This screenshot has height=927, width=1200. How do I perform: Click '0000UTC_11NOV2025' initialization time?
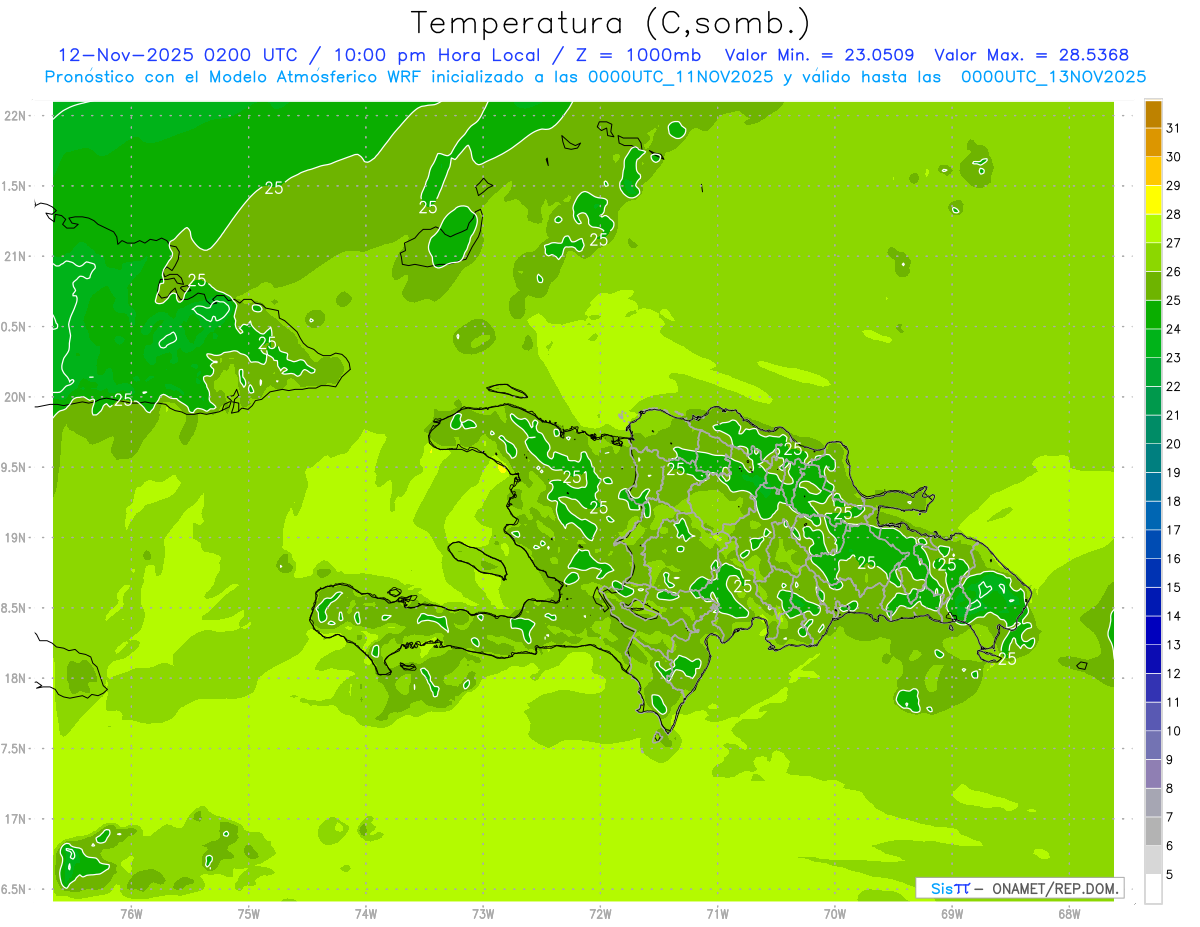click(x=679, y=77)
